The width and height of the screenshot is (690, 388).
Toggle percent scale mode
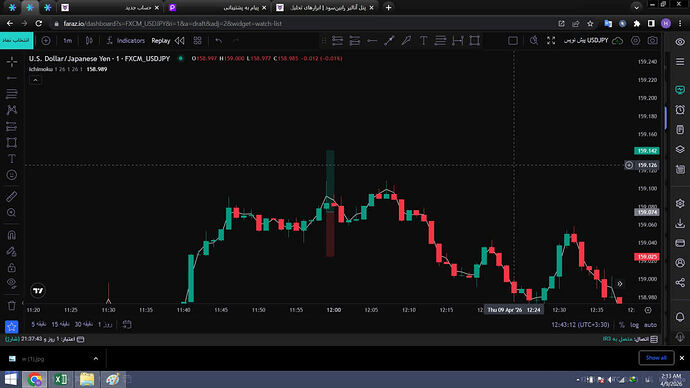tap(622, 325)
